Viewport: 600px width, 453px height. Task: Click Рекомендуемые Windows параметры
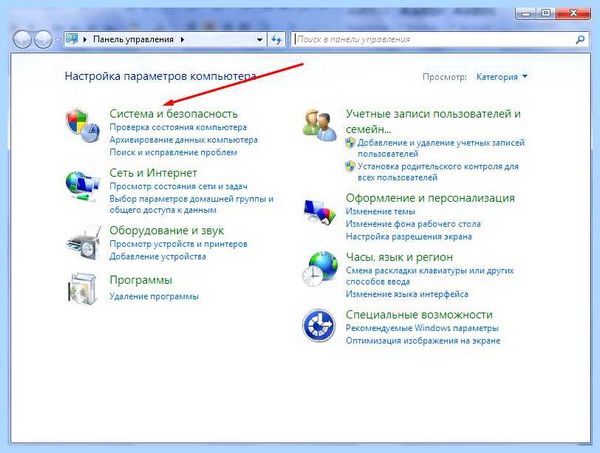tap(422, 328)
